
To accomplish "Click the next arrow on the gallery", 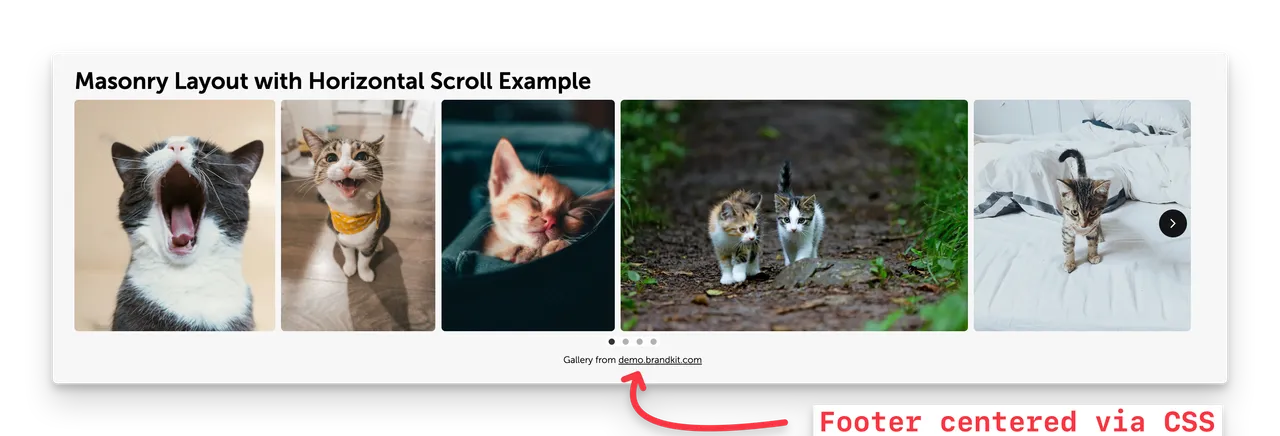I will click(1172, 224).
